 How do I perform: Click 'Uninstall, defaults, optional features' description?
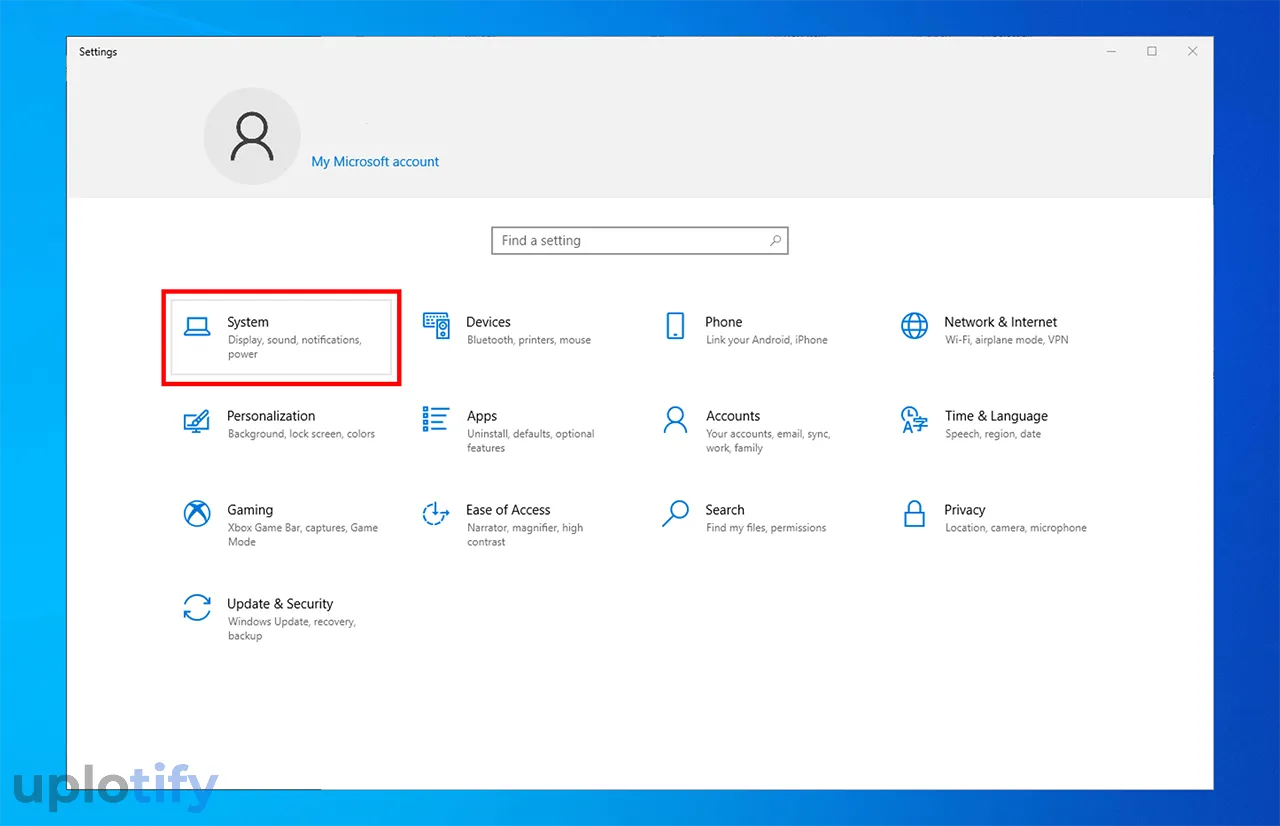pyautogui.click(x=531, y=441)
